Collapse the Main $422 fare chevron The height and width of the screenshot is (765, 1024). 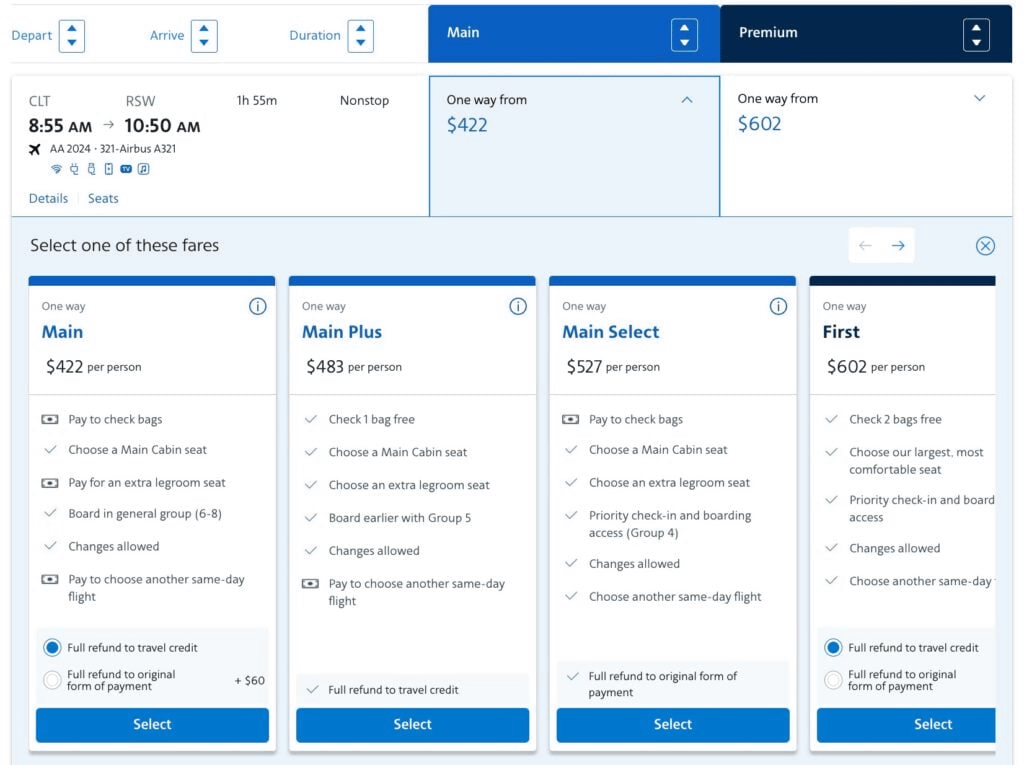tap(687, 100)
